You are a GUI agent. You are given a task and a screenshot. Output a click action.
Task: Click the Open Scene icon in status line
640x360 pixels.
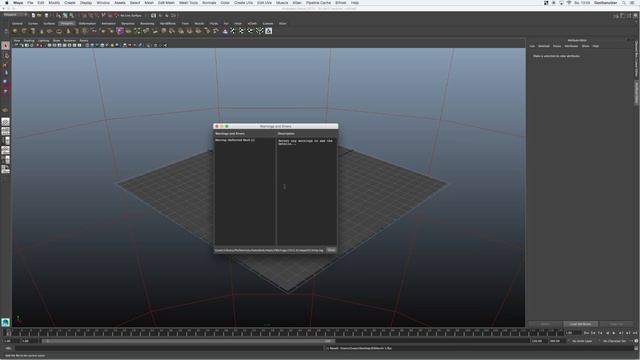(x=39, y=16)
